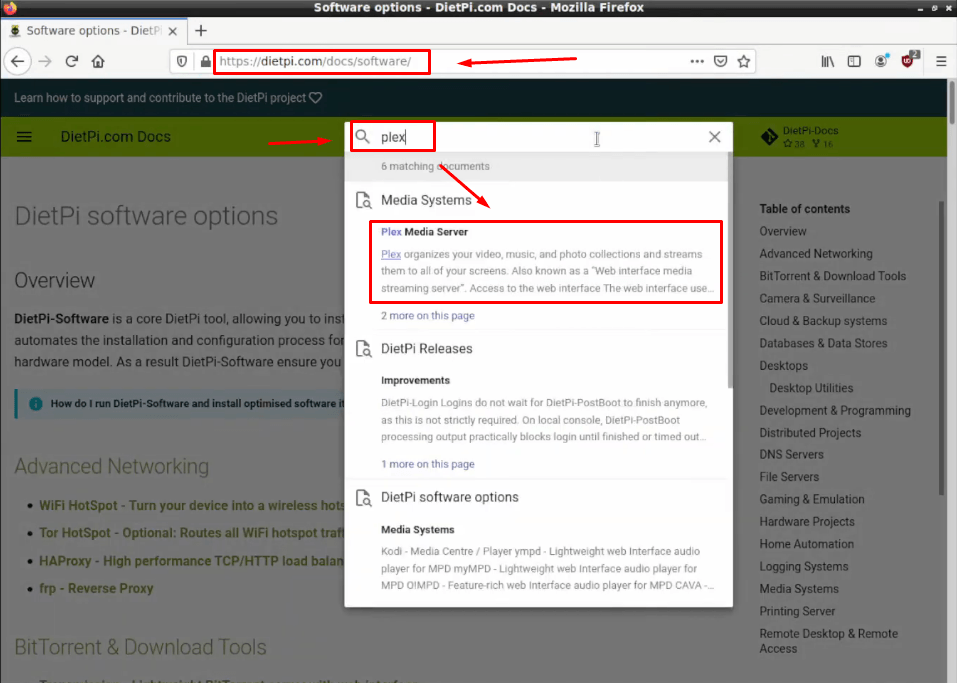Screen dimensions: 957x683
Task: Open DietPi-Docs repository link
Action: (x=801, y=137)
